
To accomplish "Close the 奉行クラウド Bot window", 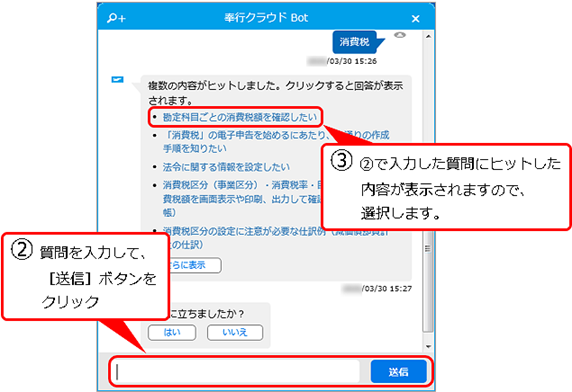I will (416, 19).
